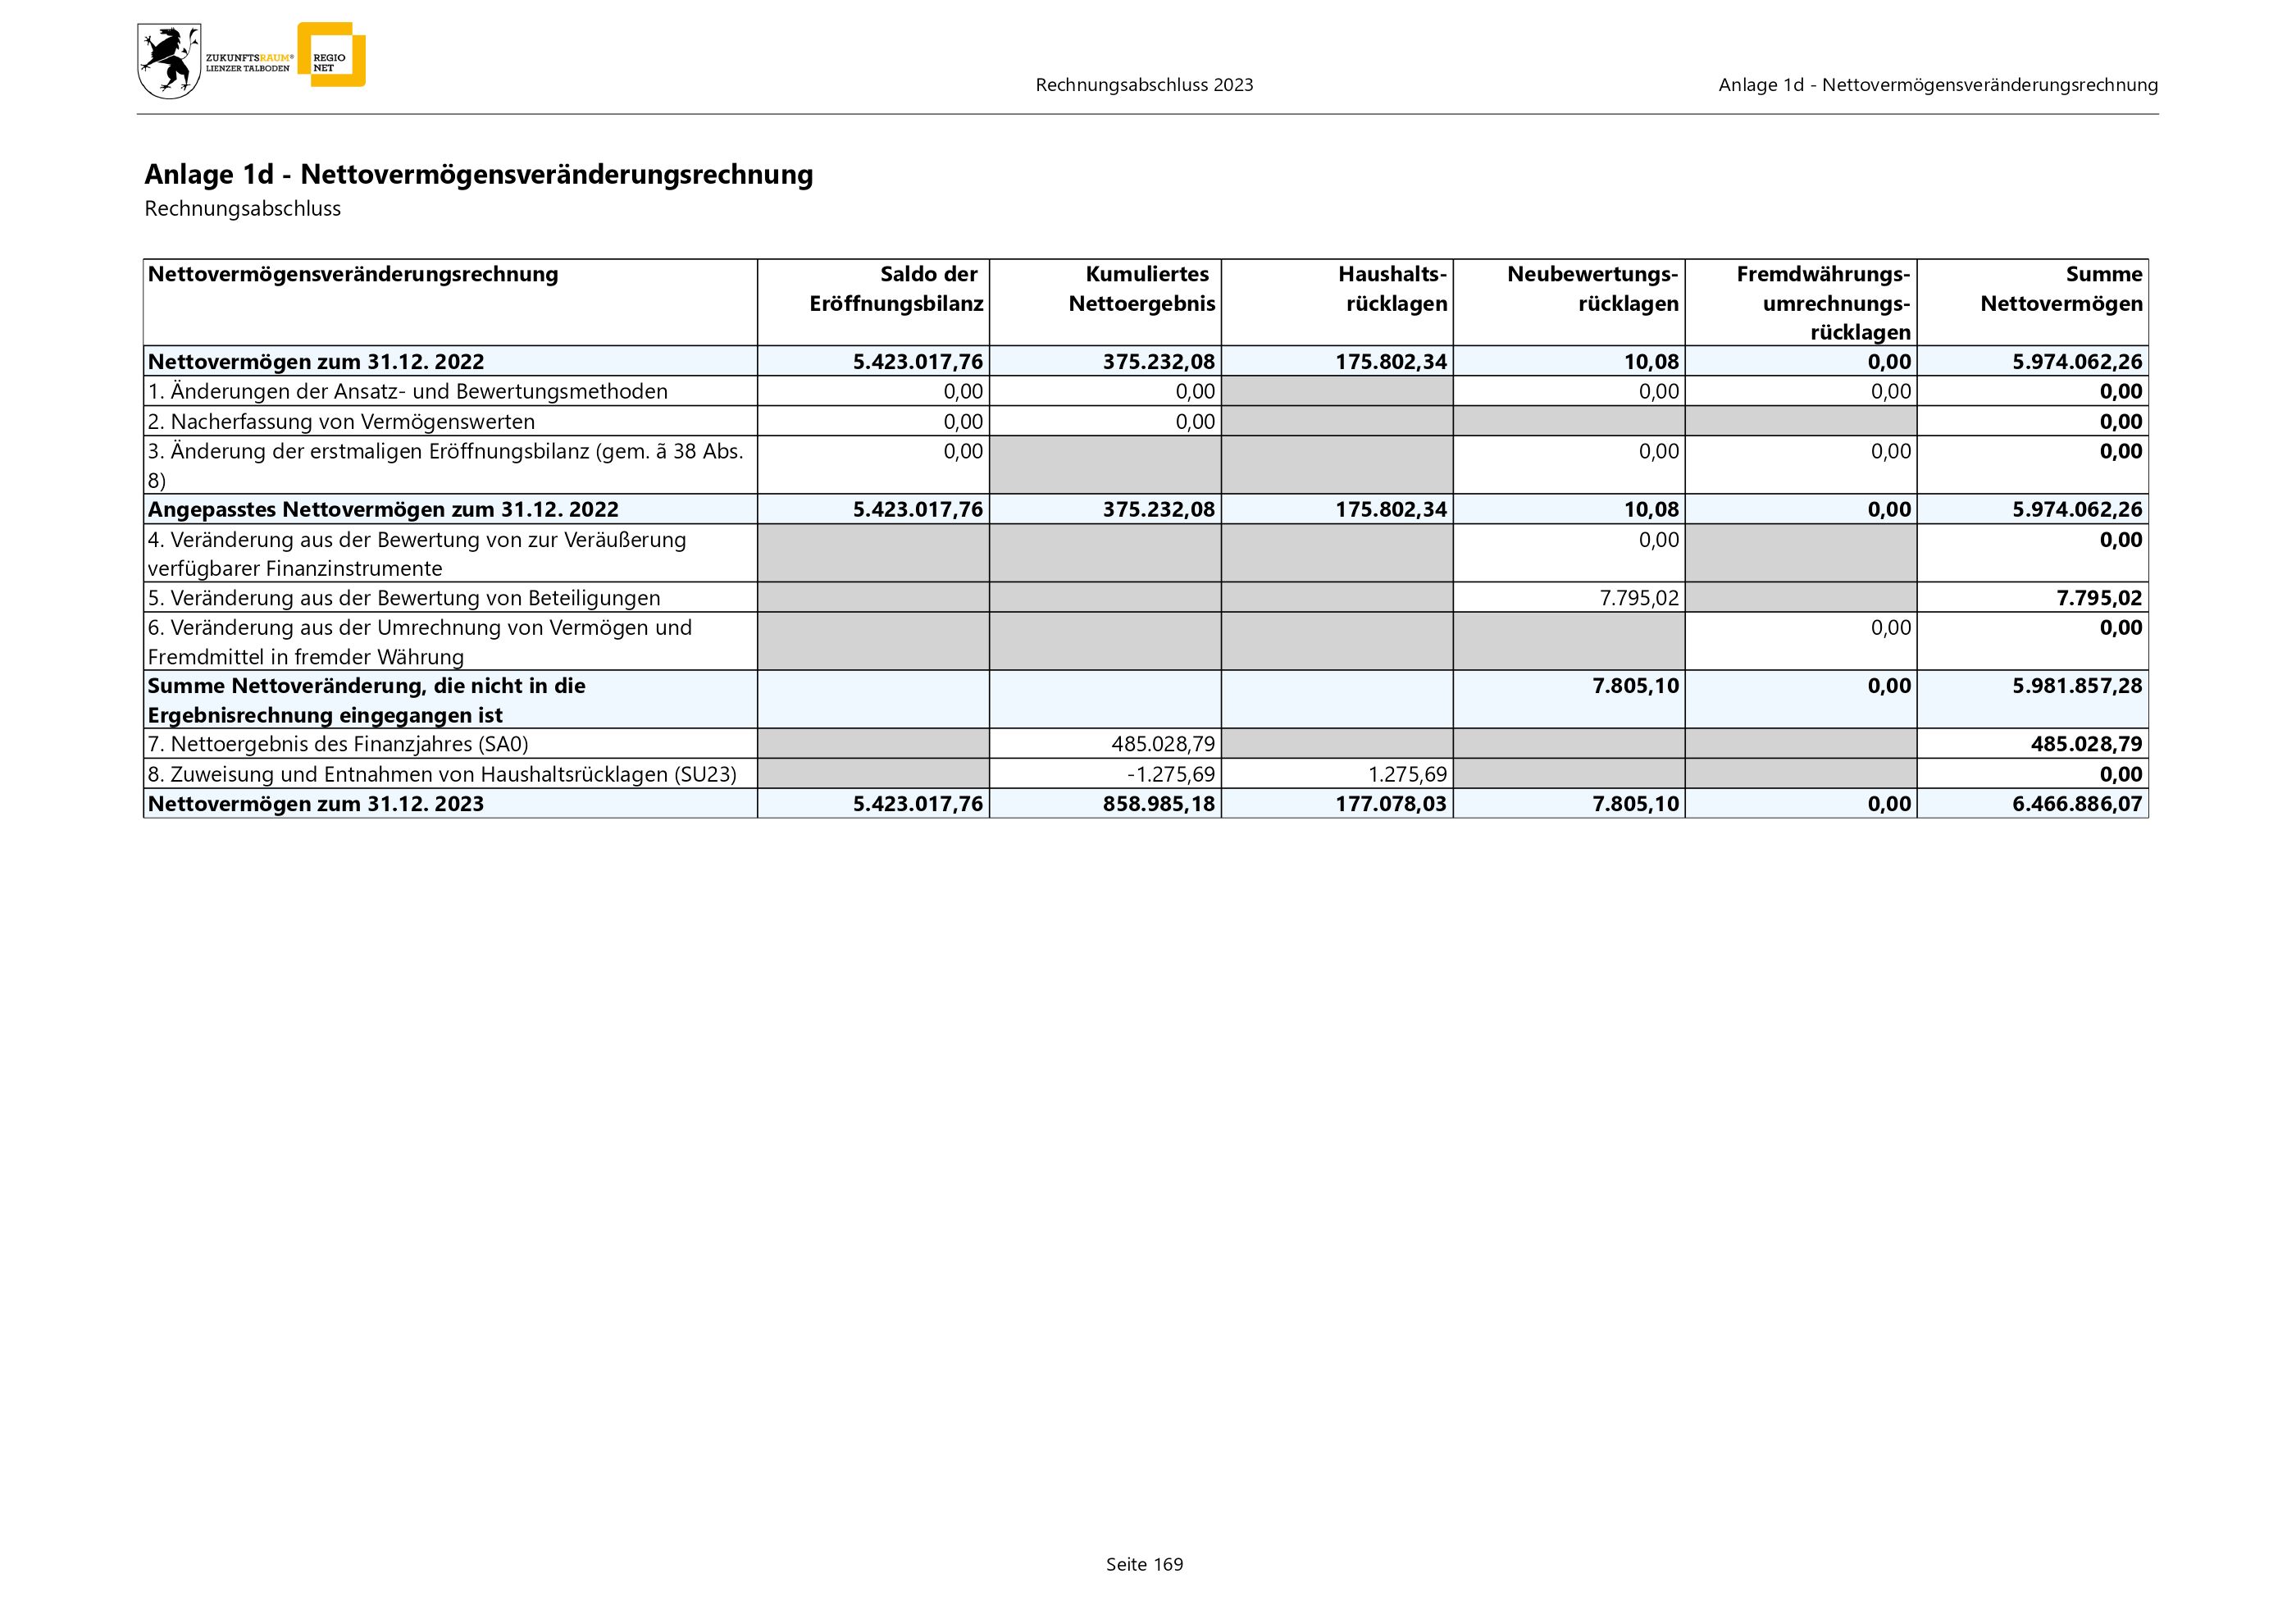Image resolution: width=2296 pixels, height=1624 pixels.
Task: Click the Fremdwährungsumrechnungsrücklagen column header
Action: pos(1823,303)
